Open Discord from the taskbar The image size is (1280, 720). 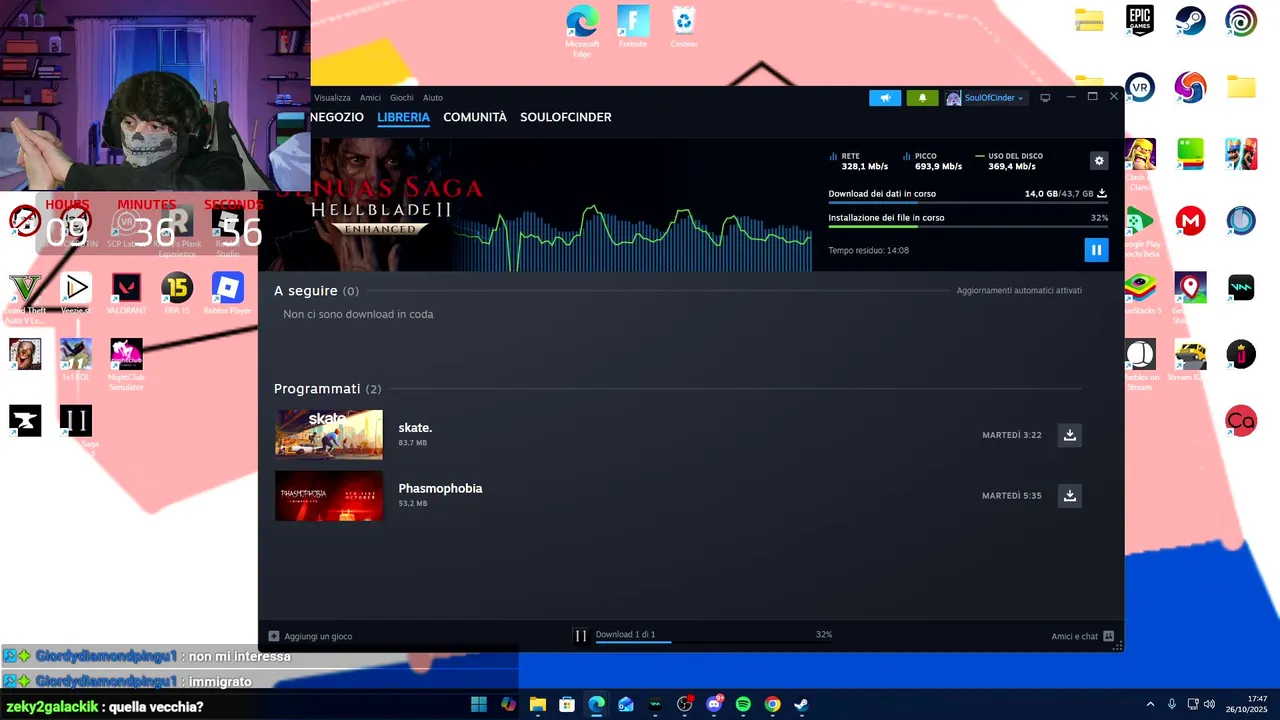(x=714, y=704)
